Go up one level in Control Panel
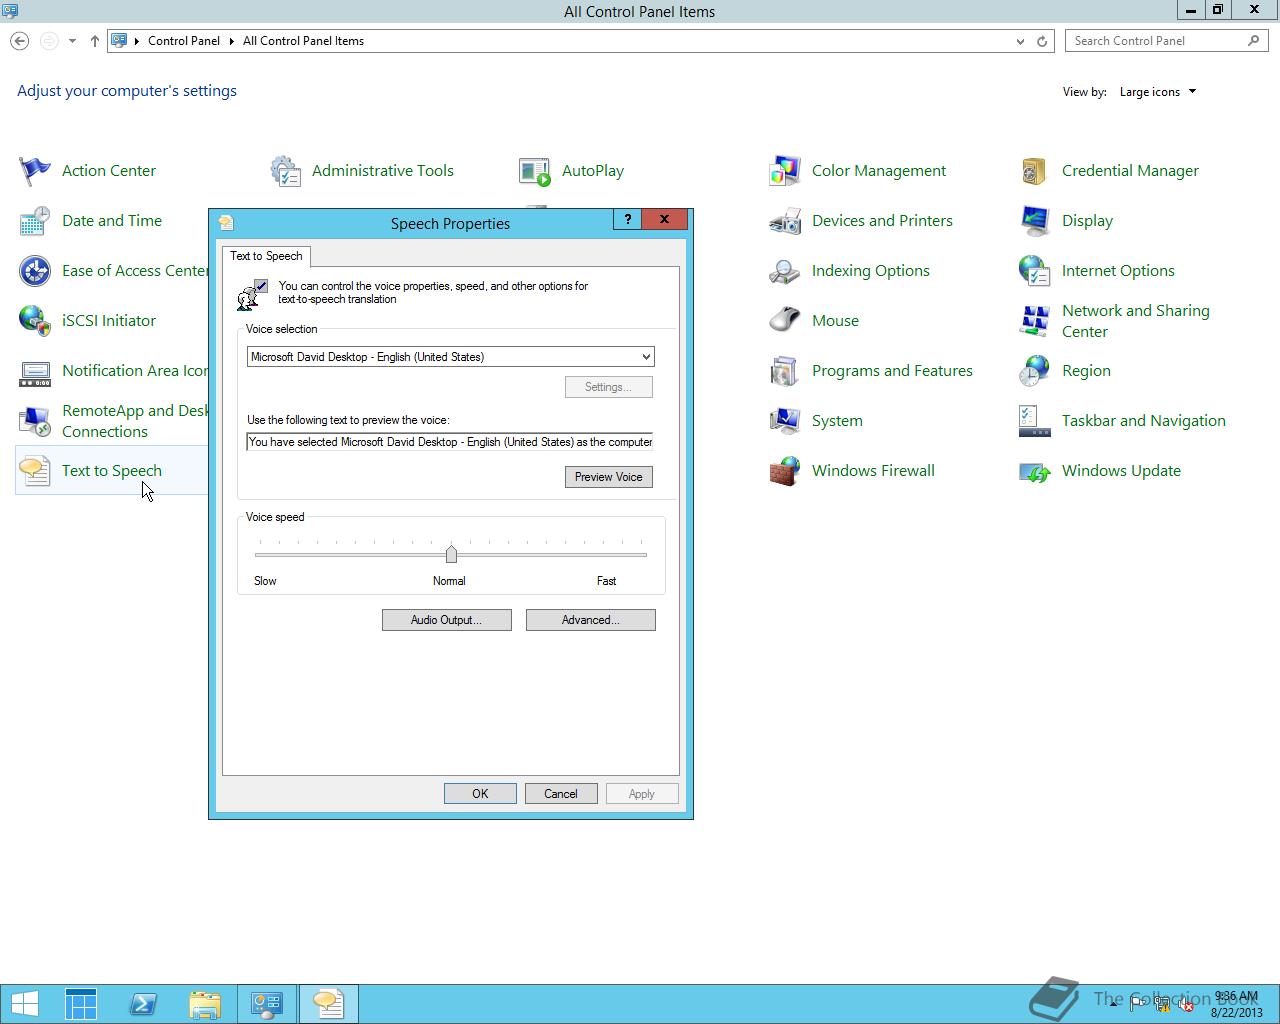Viewport: 1280px width, 1024px height. (94, 41)
